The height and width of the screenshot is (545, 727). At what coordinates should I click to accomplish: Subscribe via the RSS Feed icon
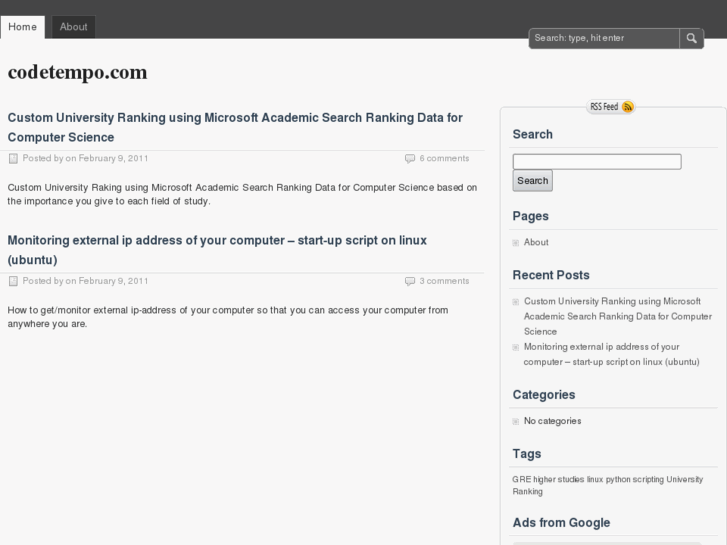tap(611, 107)
